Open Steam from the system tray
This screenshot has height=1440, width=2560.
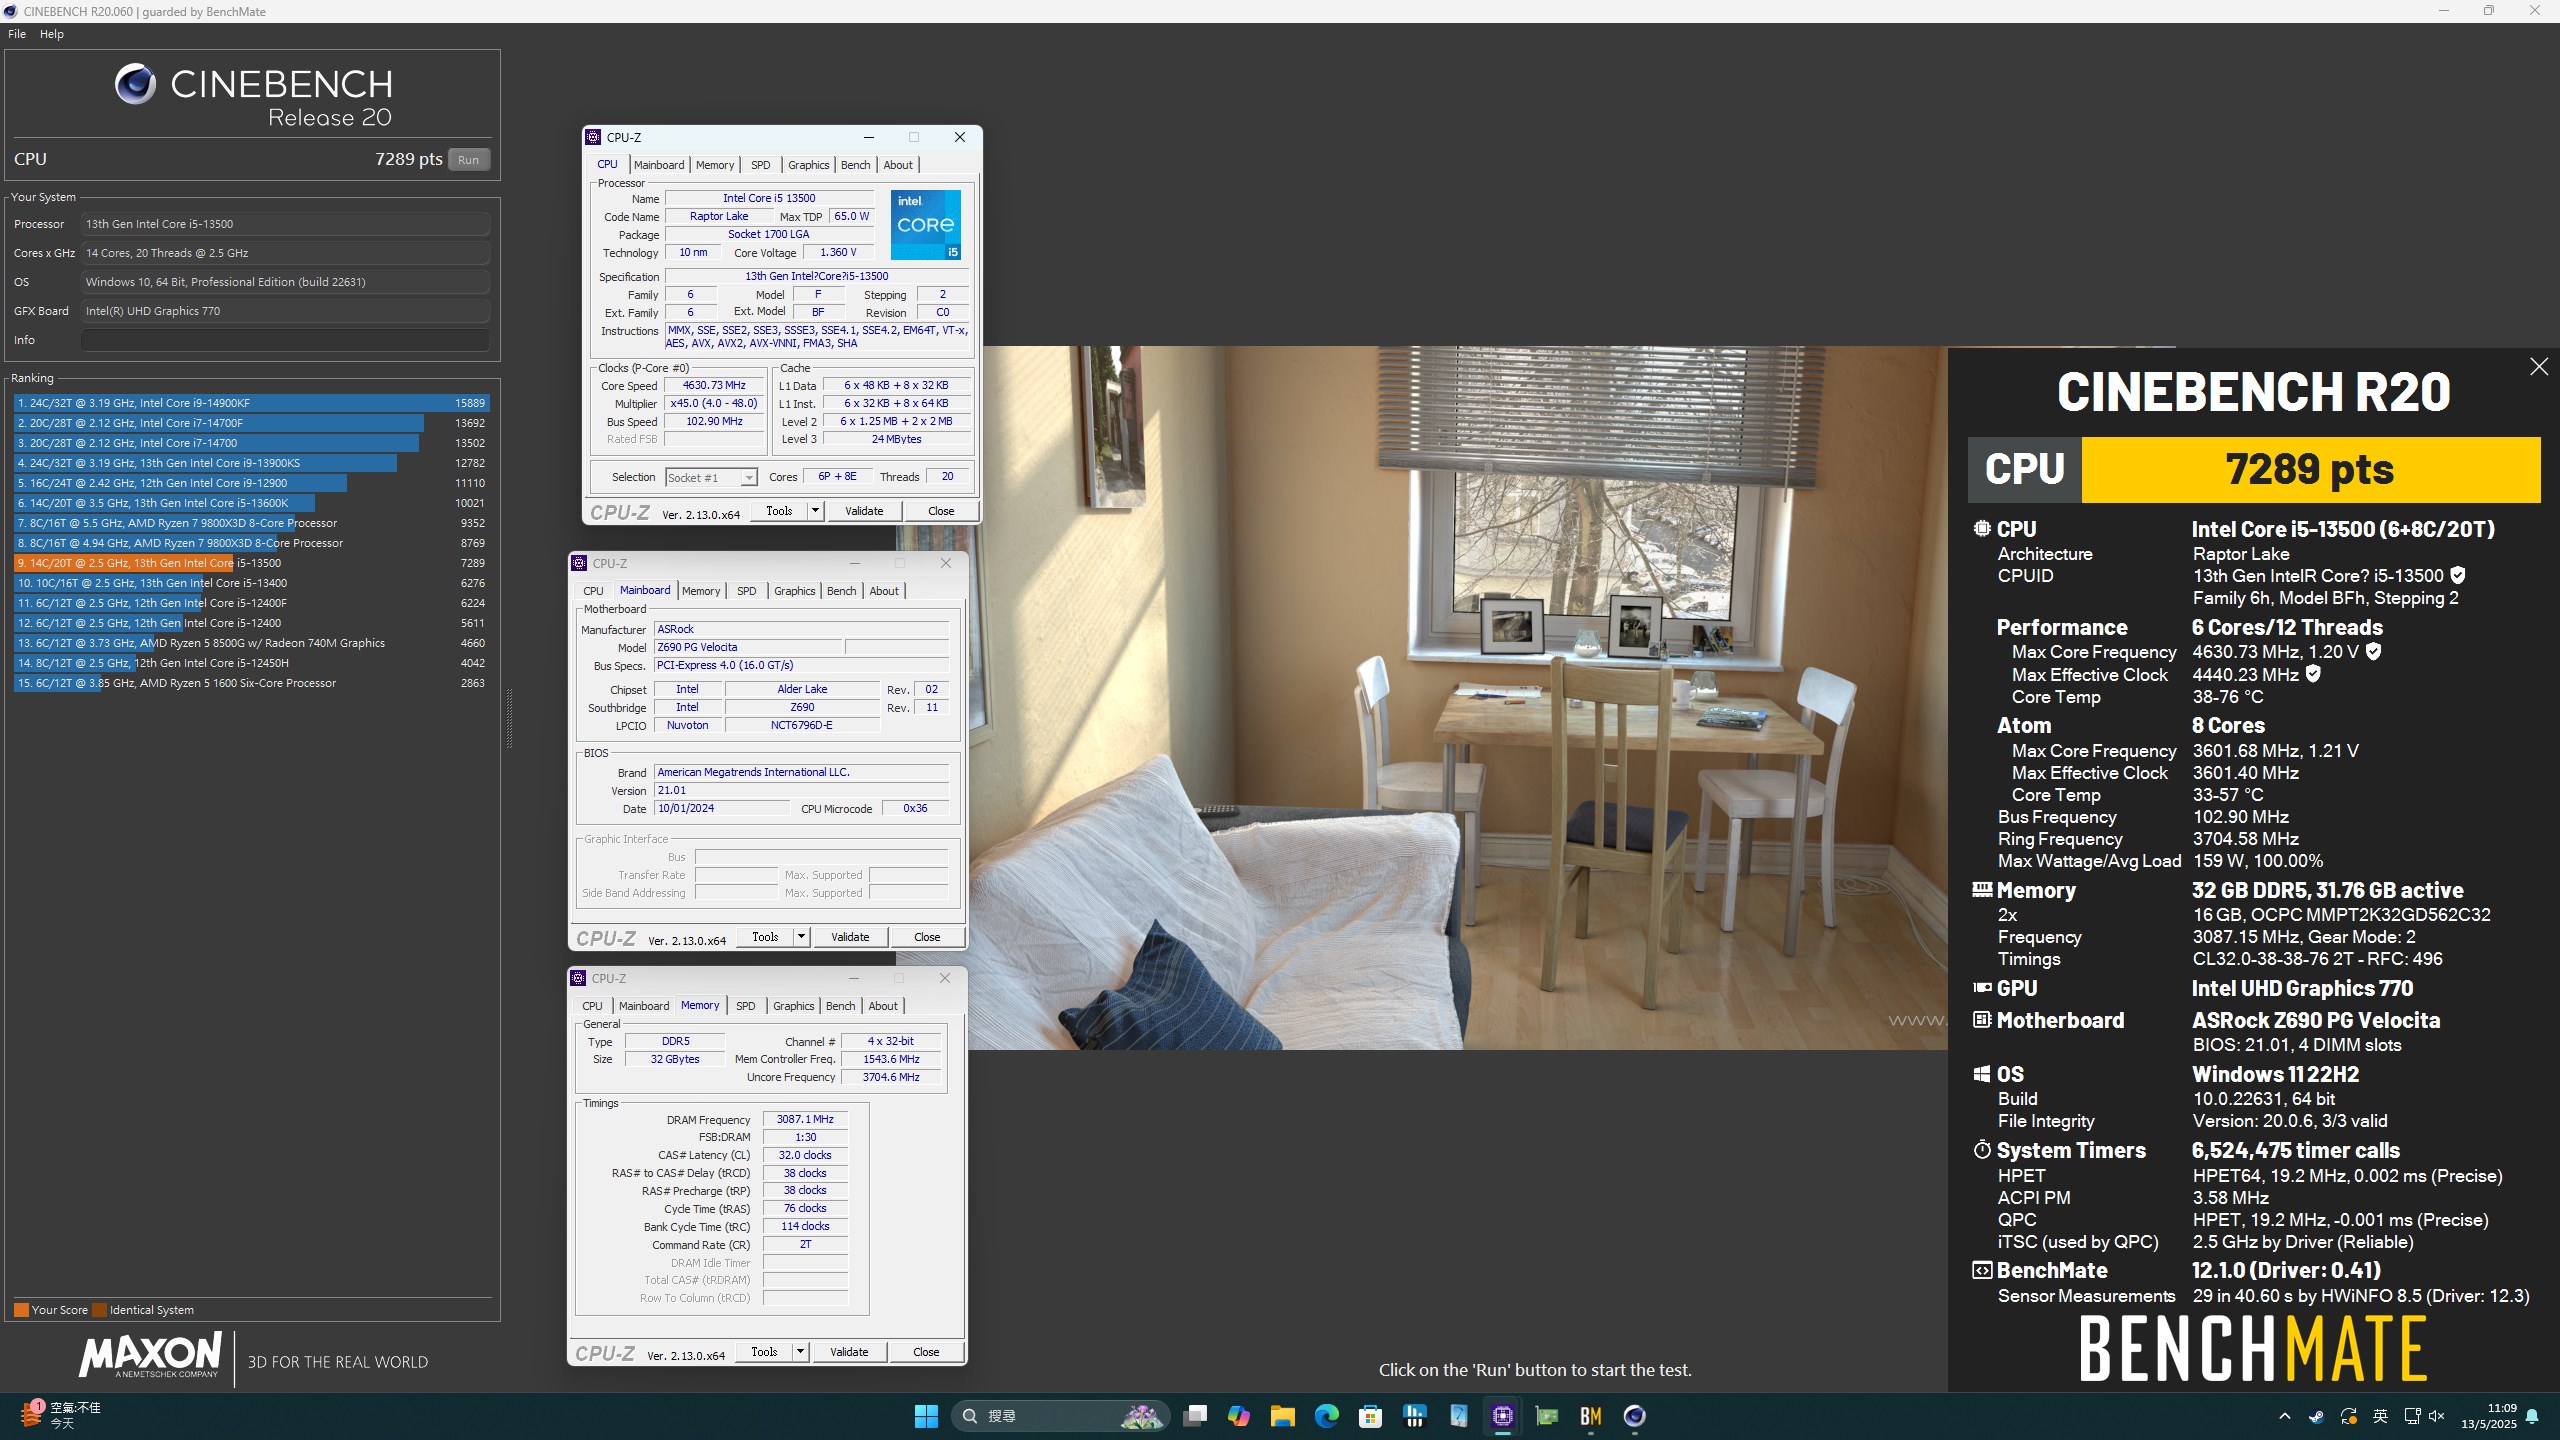point(2316,1416)
